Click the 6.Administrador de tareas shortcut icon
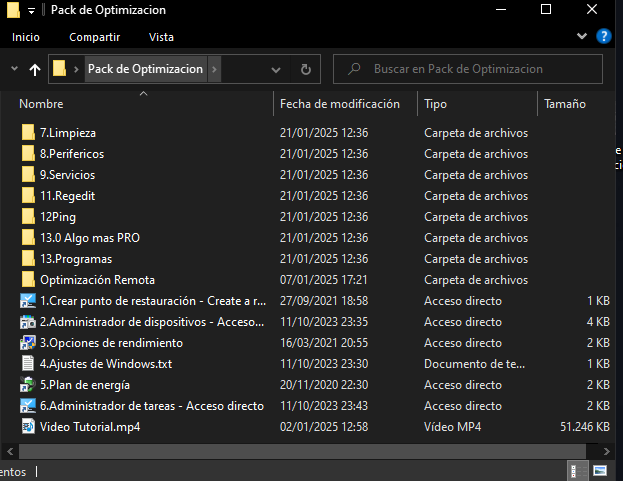623x481 pixels. tap(28, 406)
